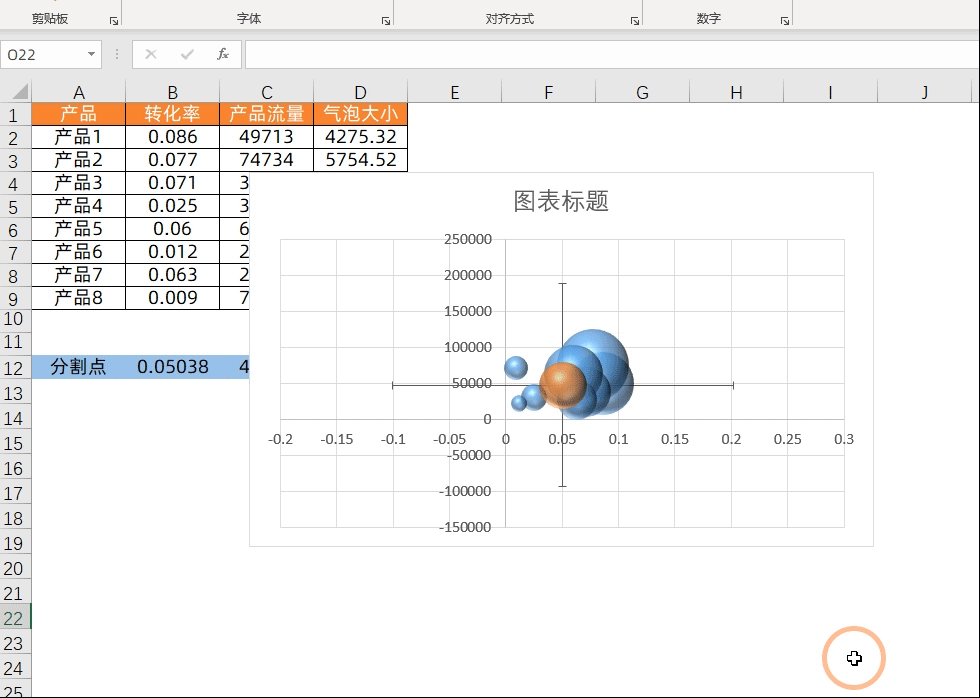Open the 字体 settings dialog launcher
This screenshot has width=980, height=698.
(386, 20)
